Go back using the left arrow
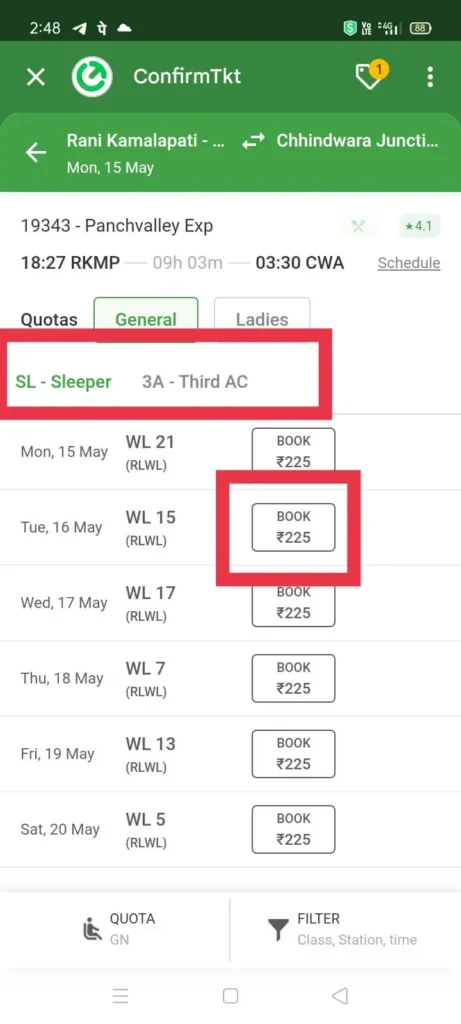 36,153
